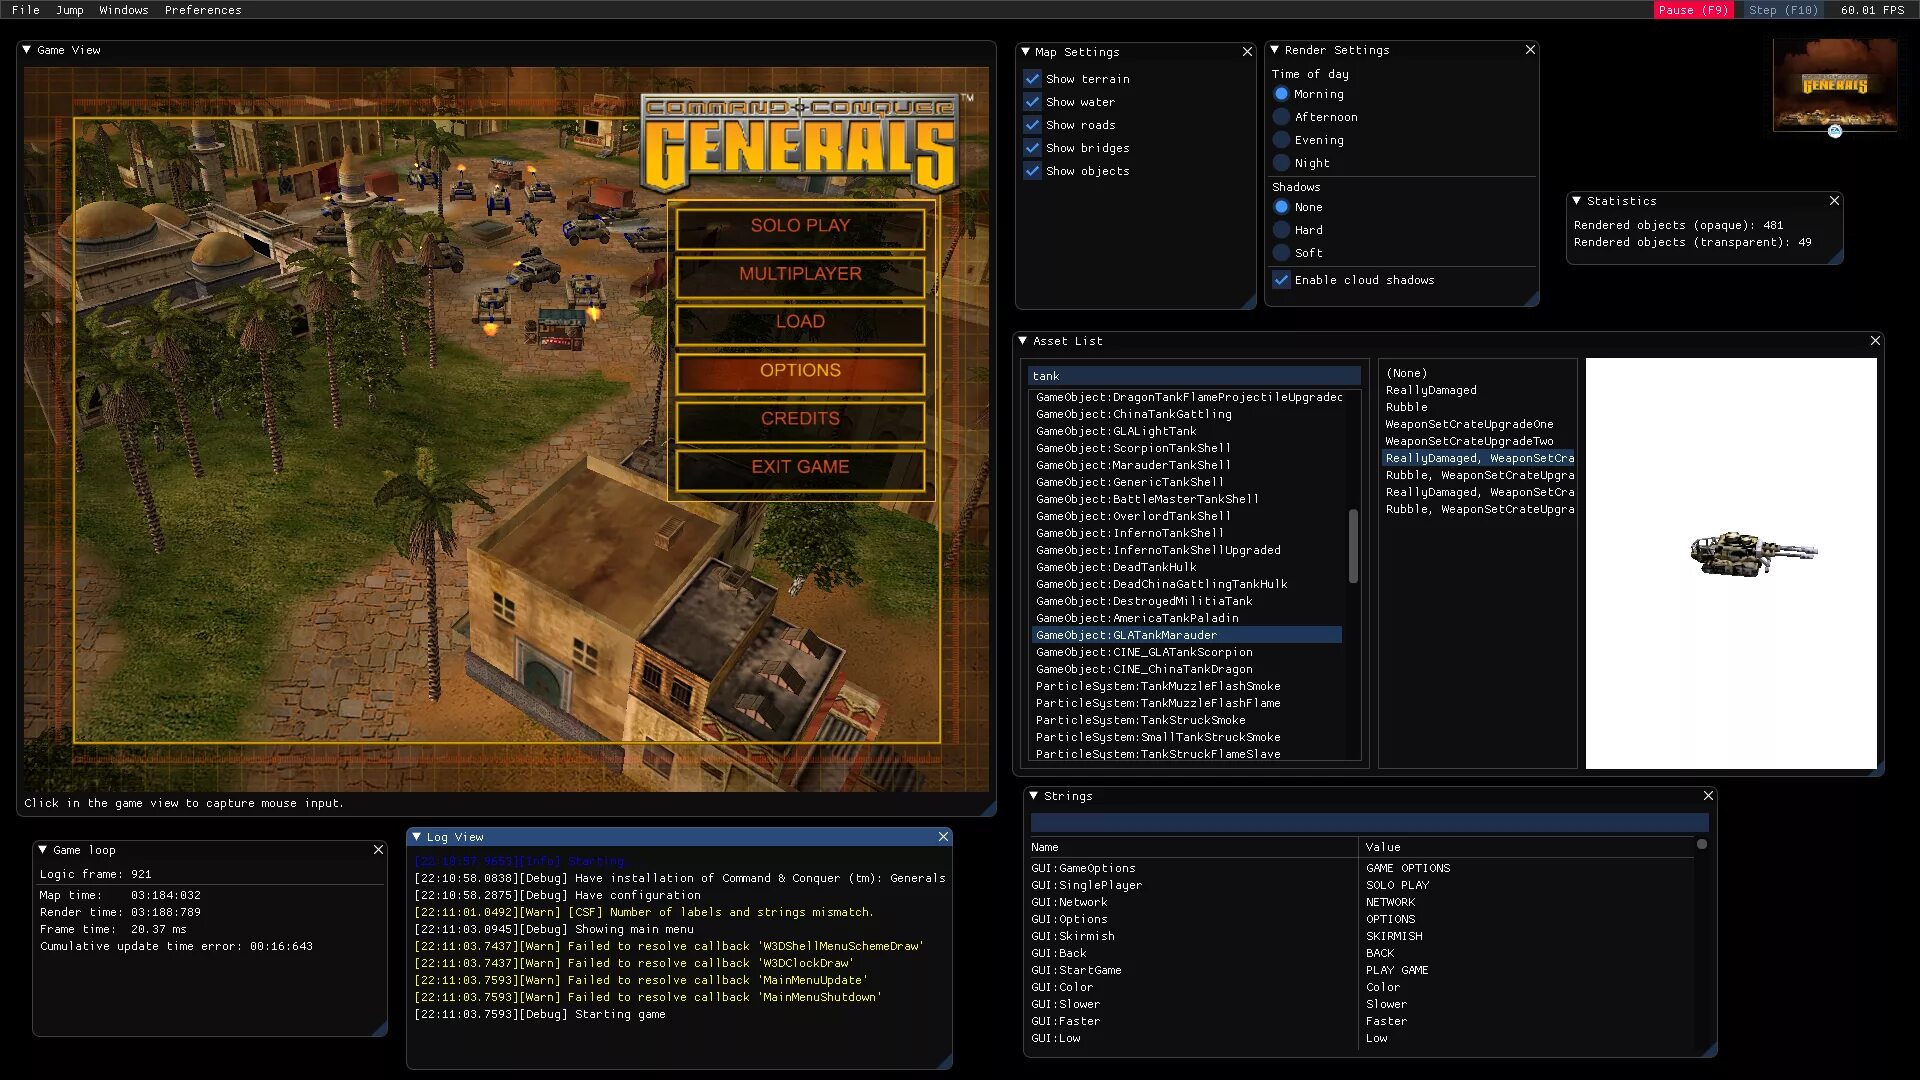The image size is (1920, 1080).
Task: Select WeaponSetCrateUpgradeOne condition
Action: (x=1478, y=424)
